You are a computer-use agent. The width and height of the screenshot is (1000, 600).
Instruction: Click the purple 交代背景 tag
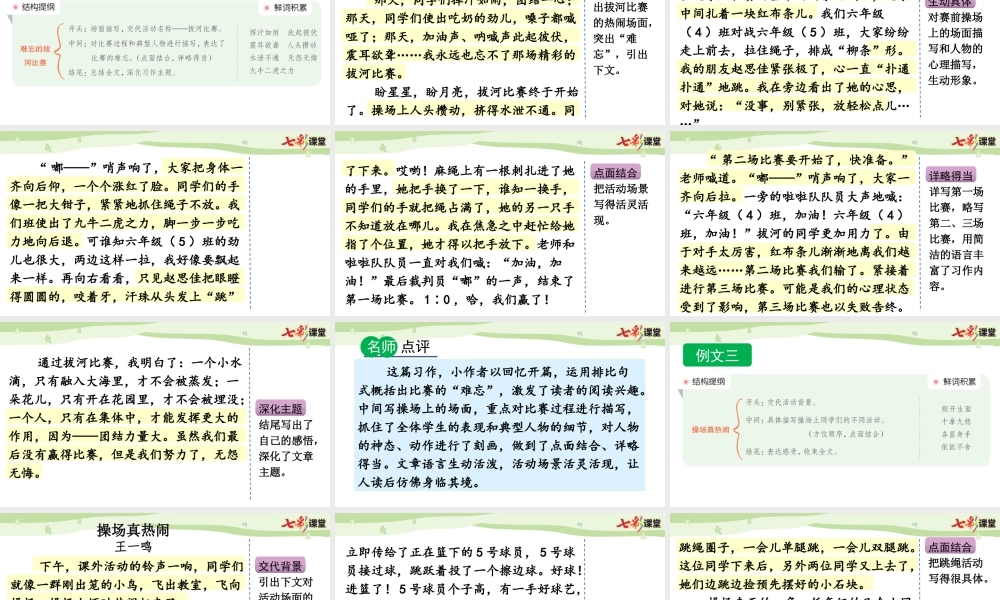281,566
